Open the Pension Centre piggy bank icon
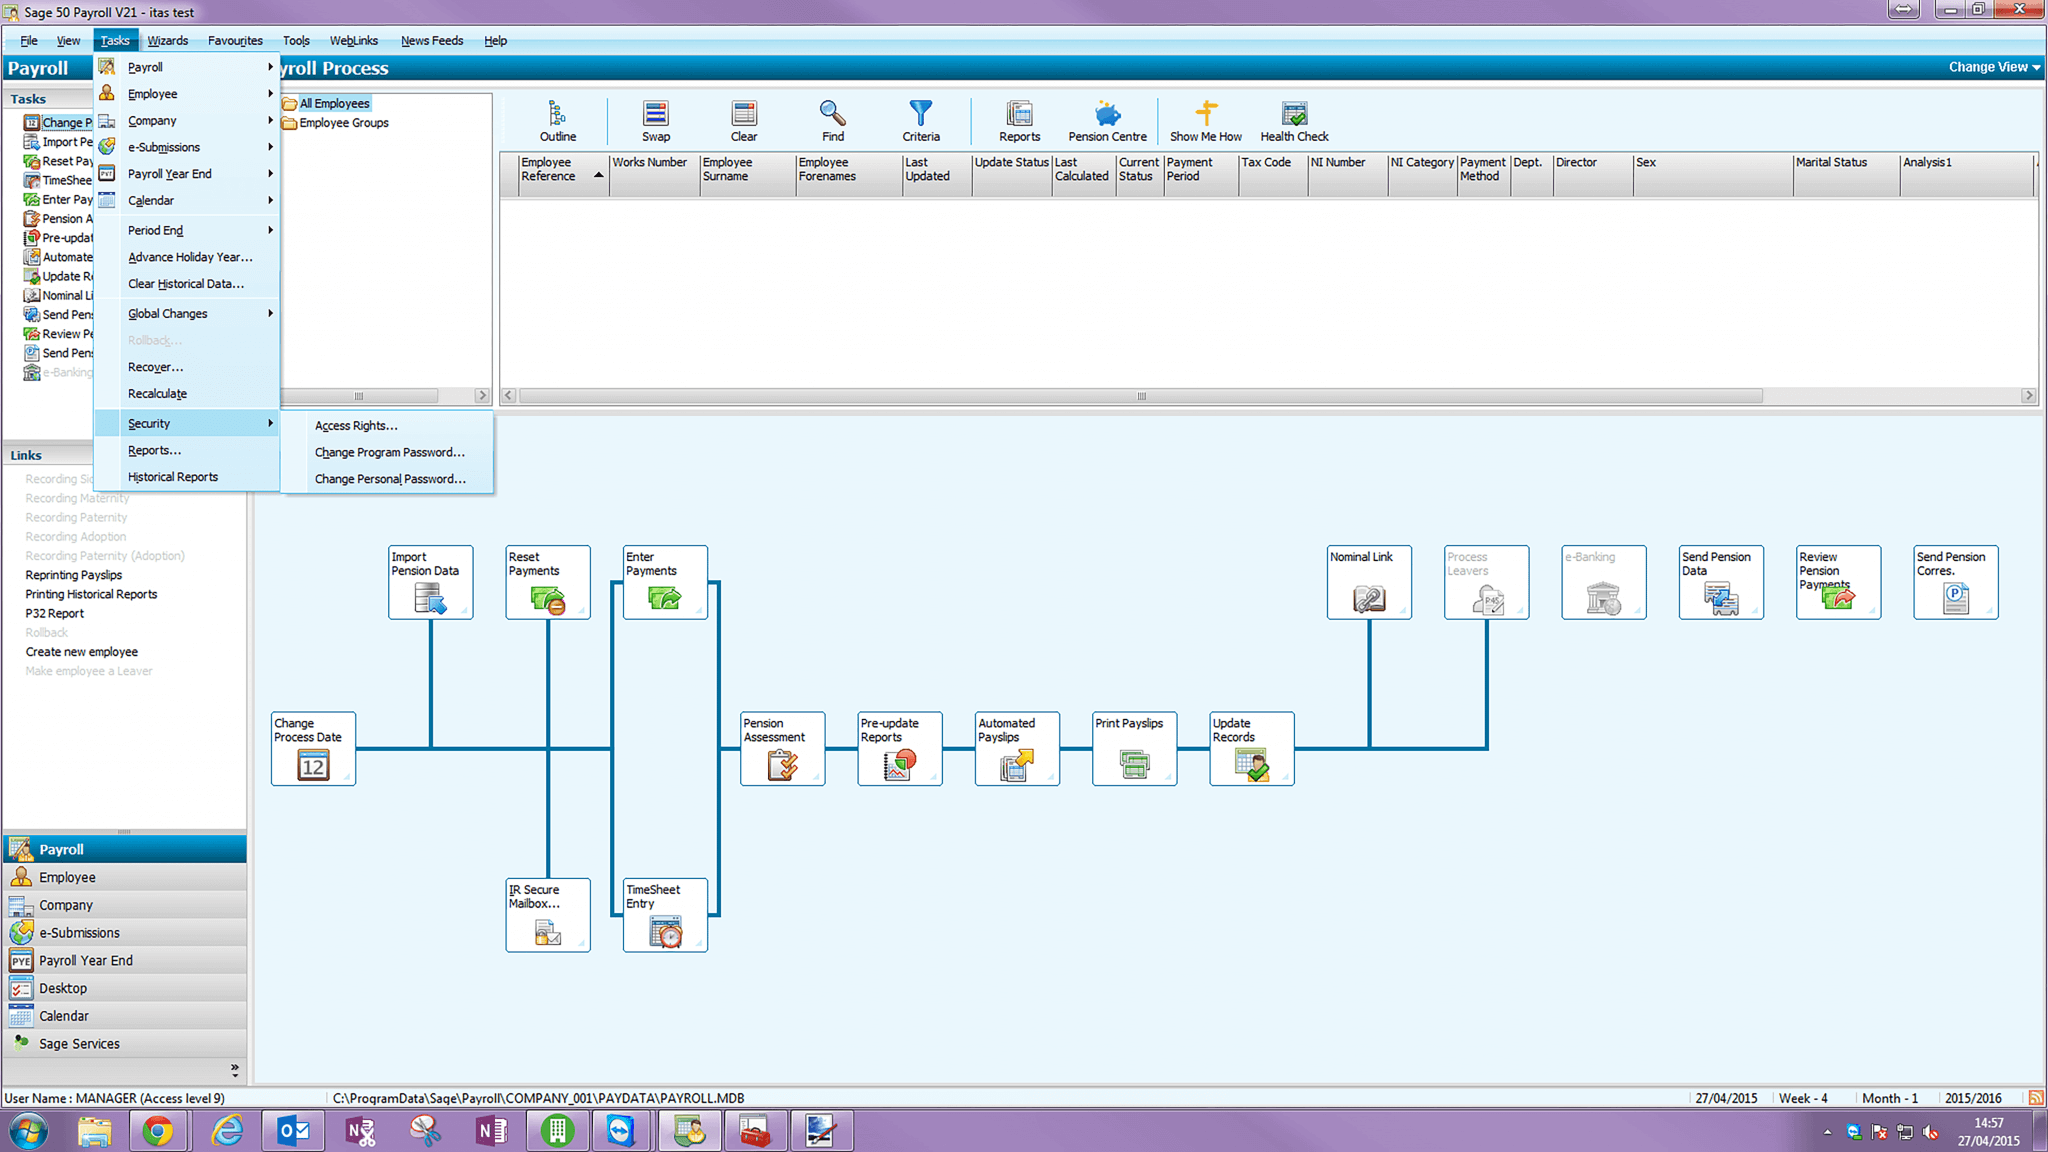Image resolution: width=2048 pixels, height=1152 pixels. (1107, 121)
